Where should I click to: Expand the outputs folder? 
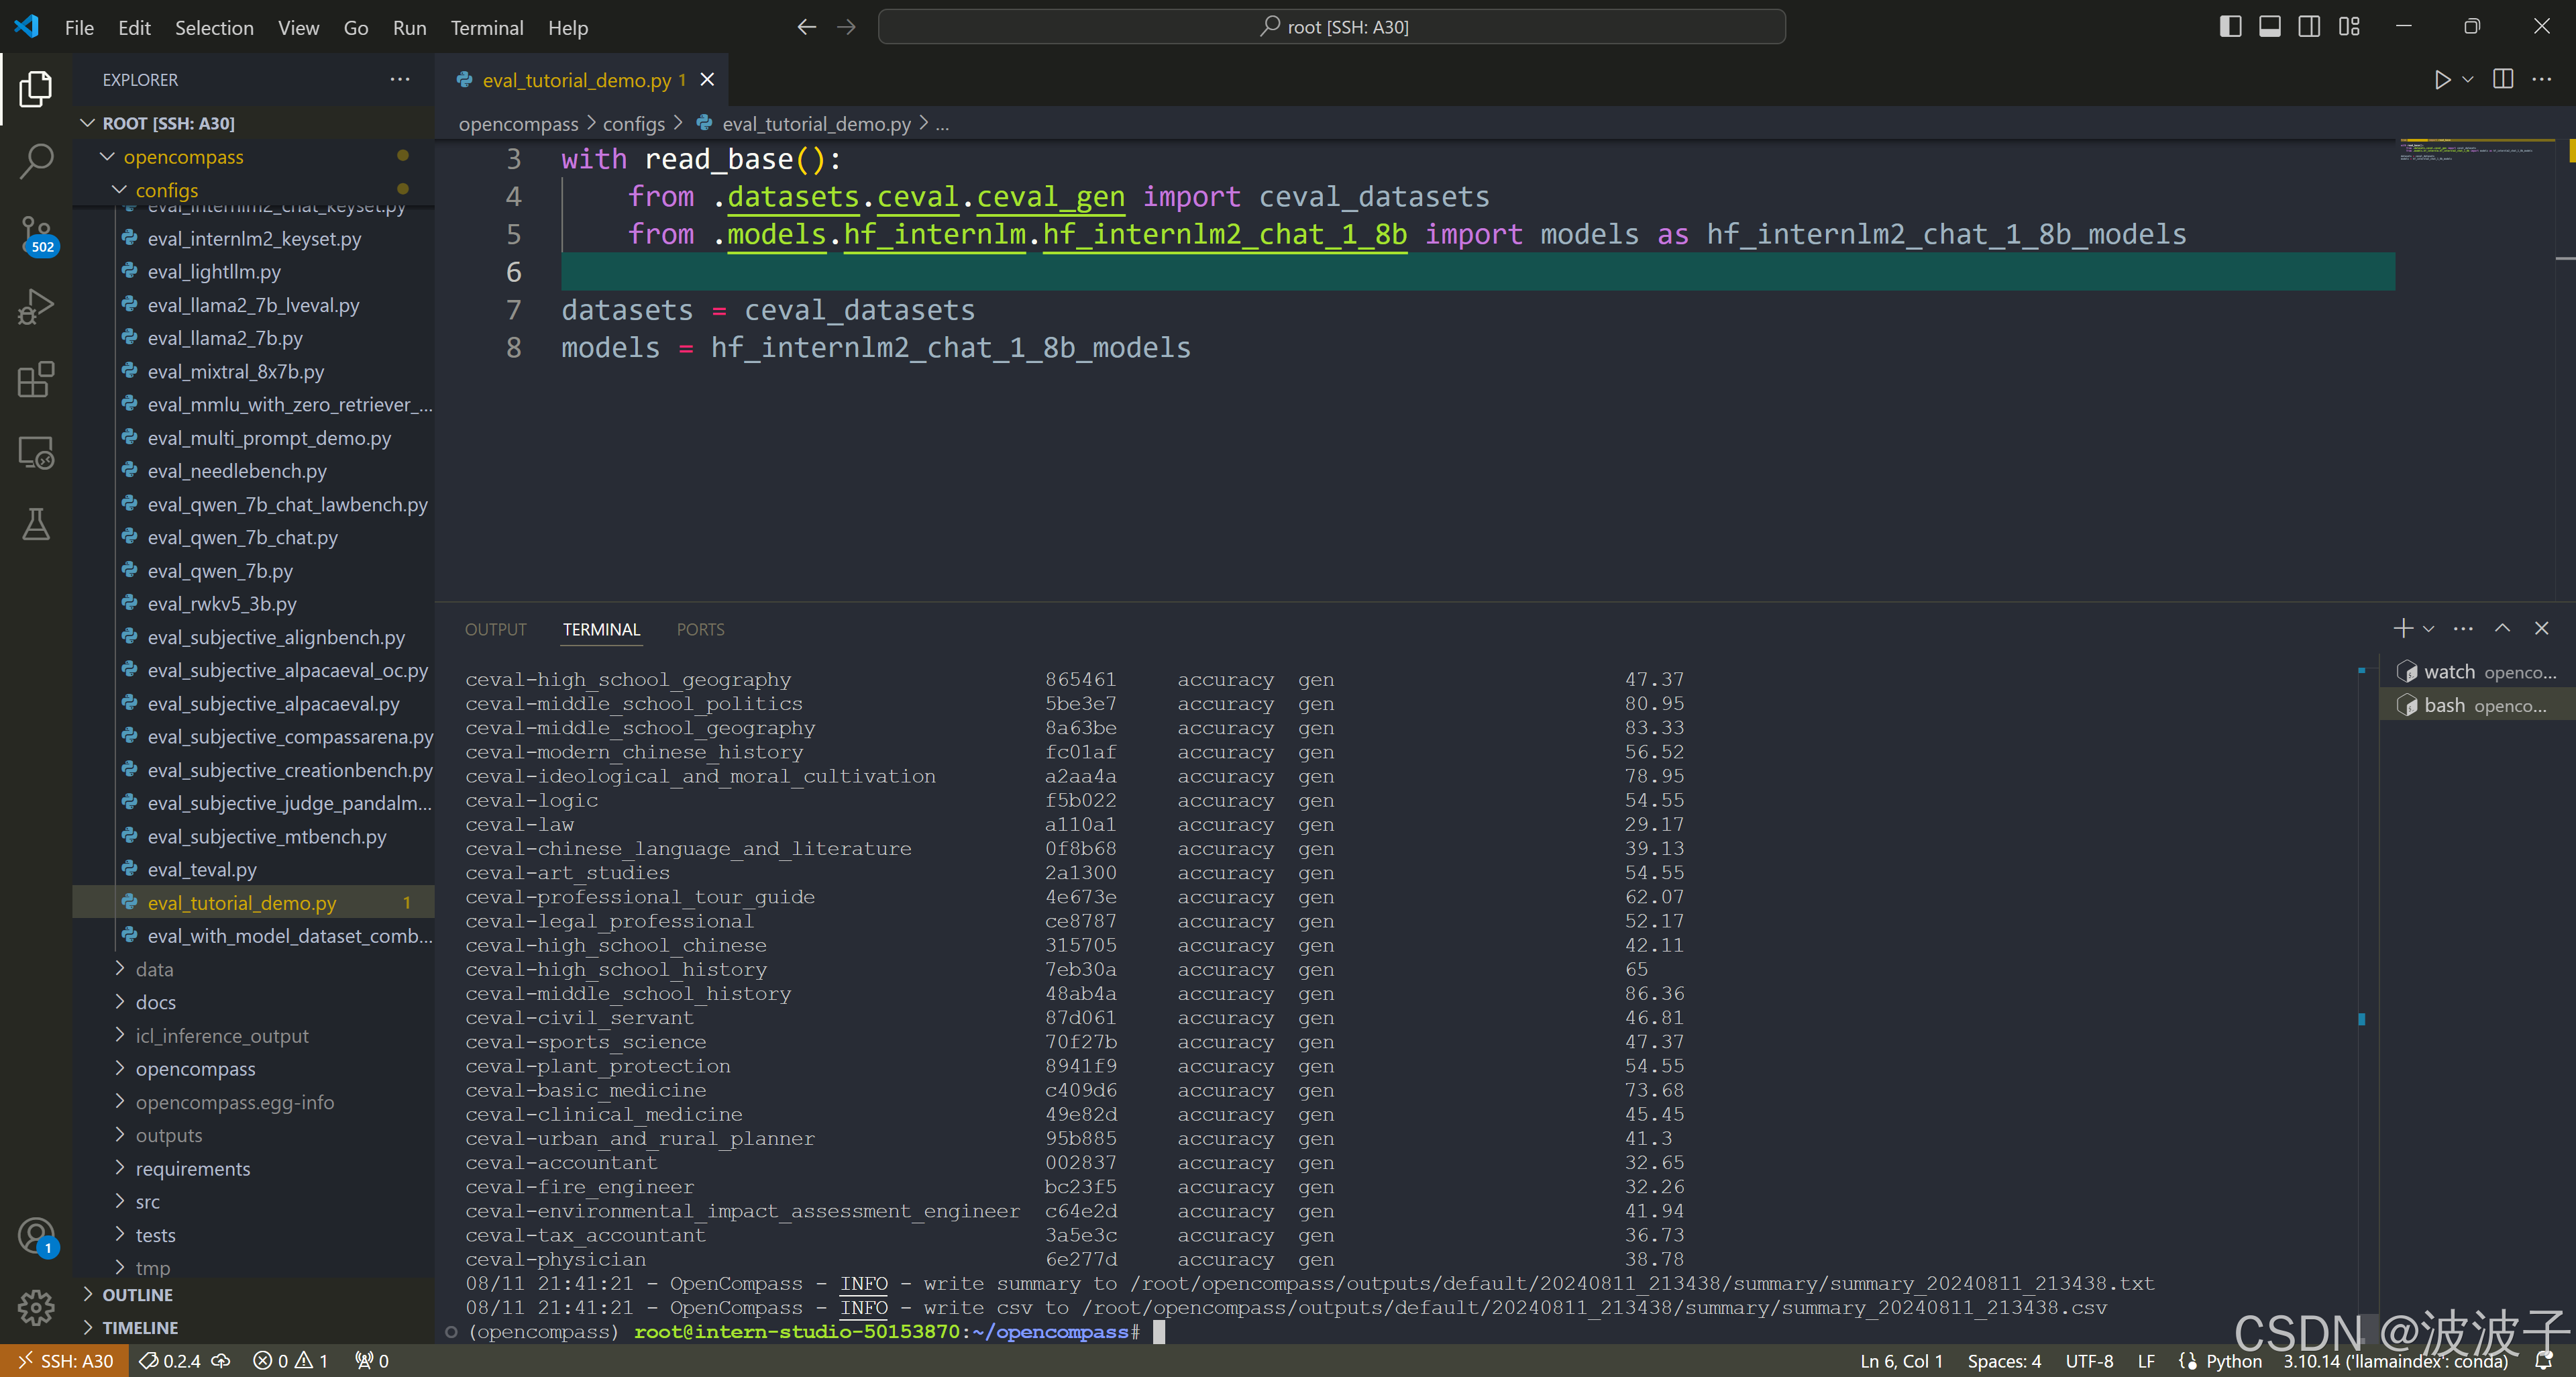coord(168,1135)
